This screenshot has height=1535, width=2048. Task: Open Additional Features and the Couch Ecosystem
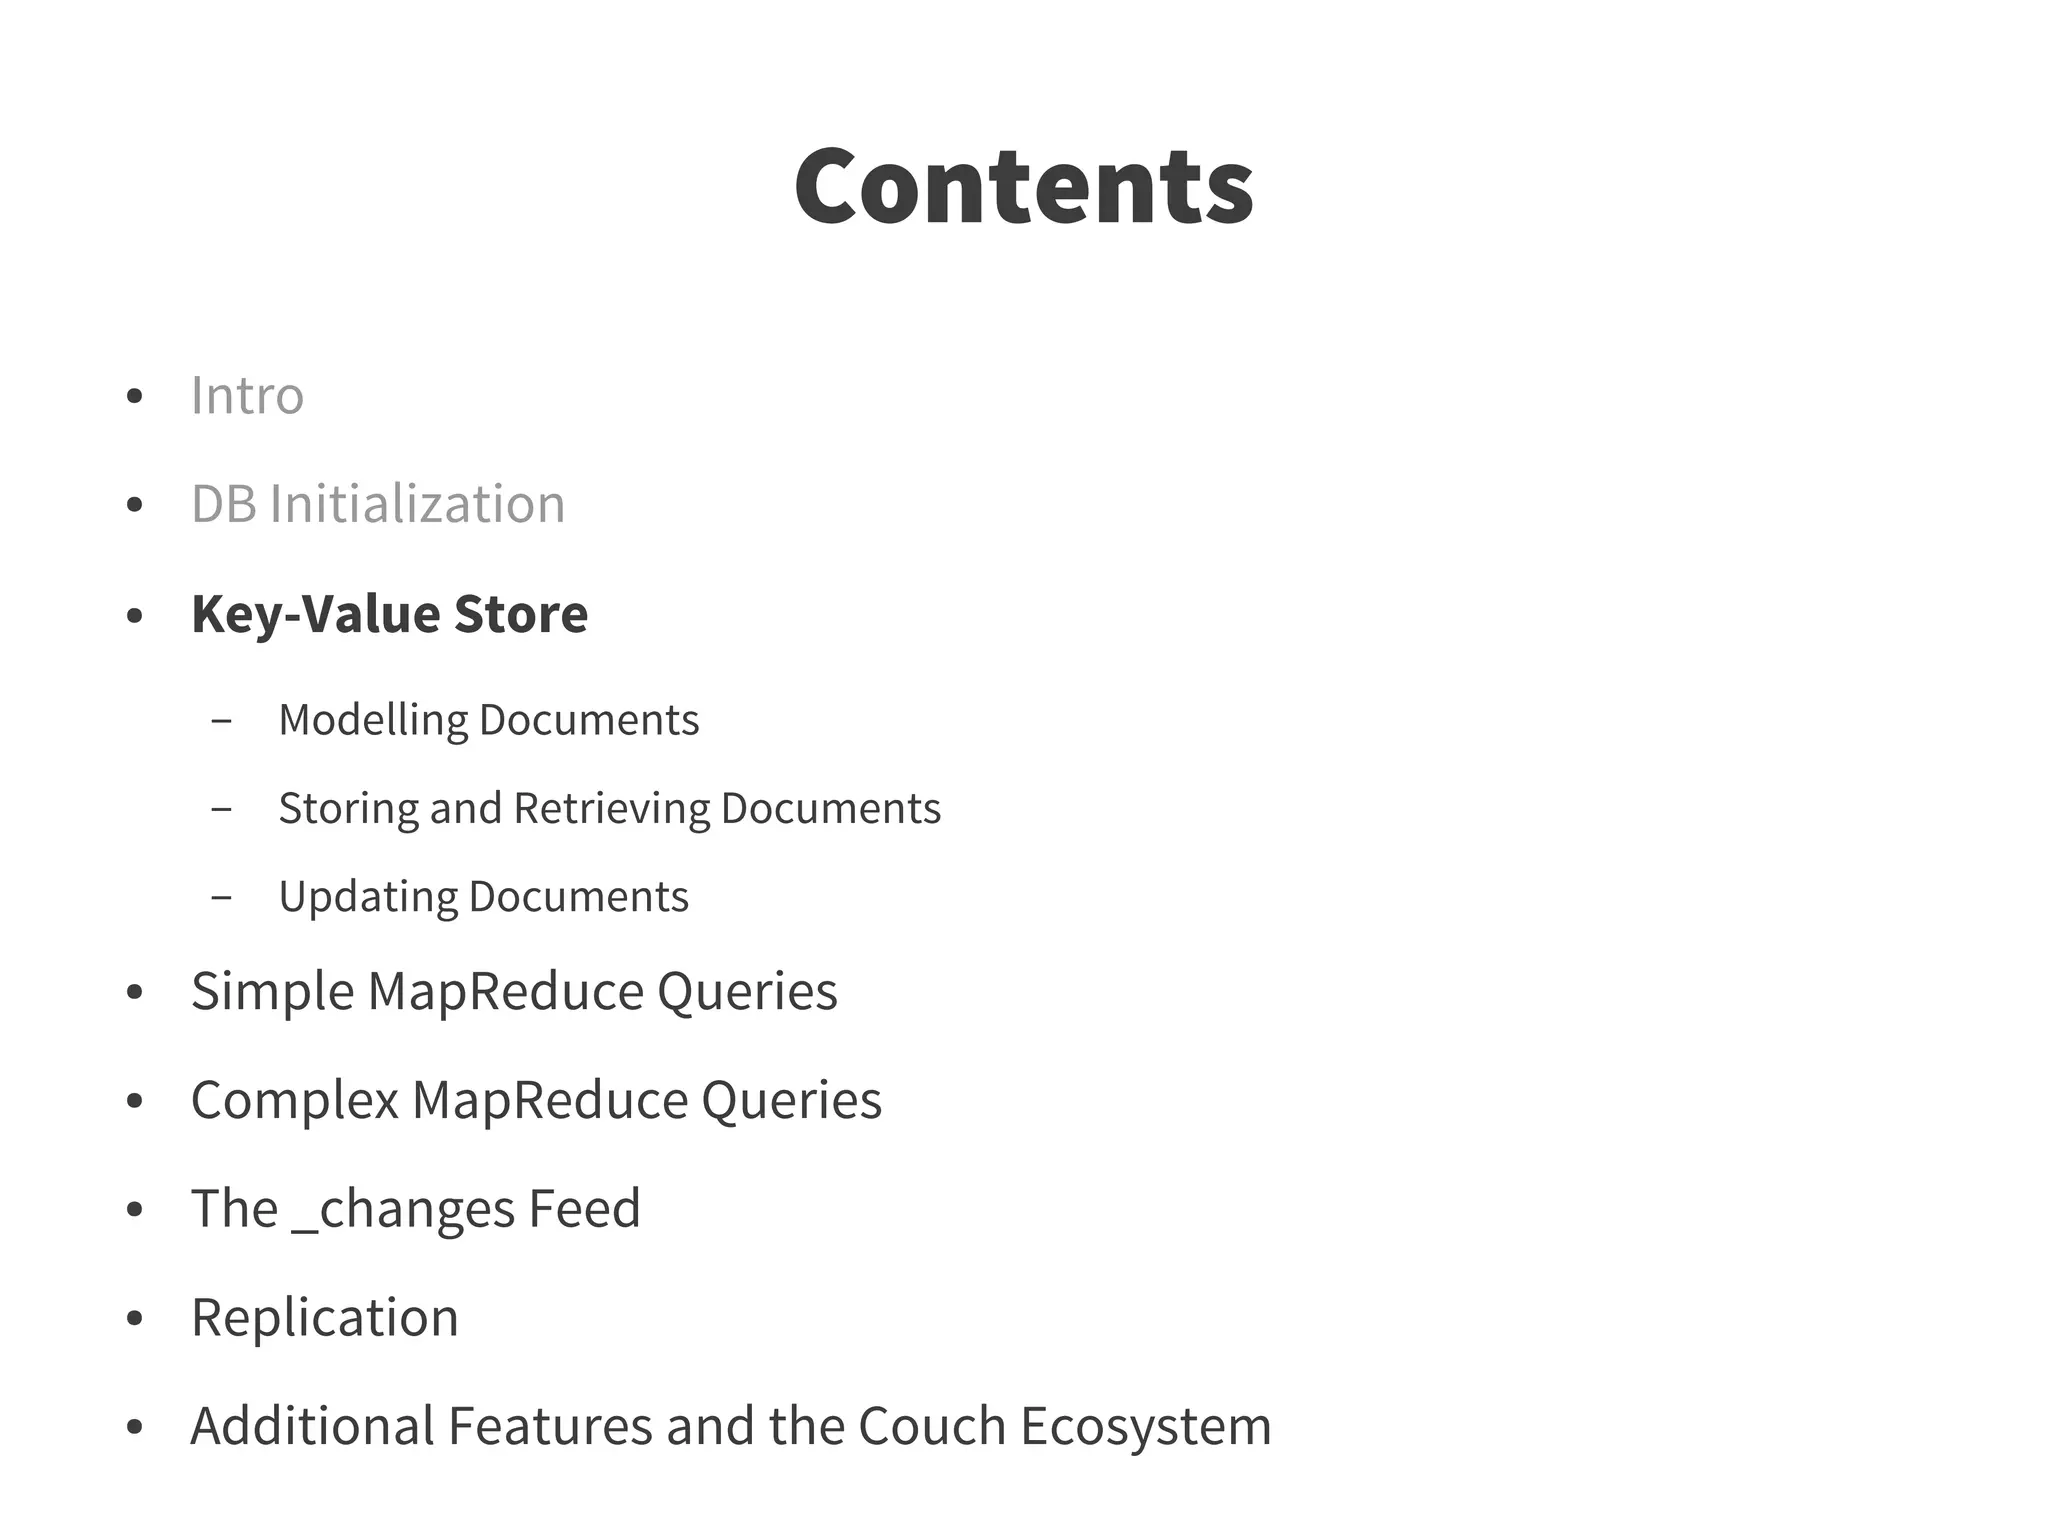730,1426
